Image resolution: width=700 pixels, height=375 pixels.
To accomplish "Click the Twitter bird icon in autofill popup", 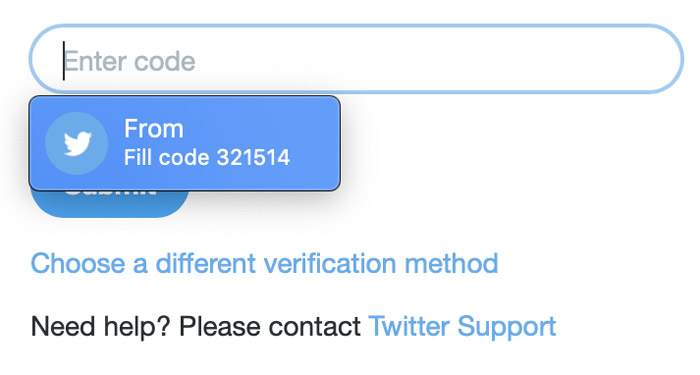I will coord(77,143).
